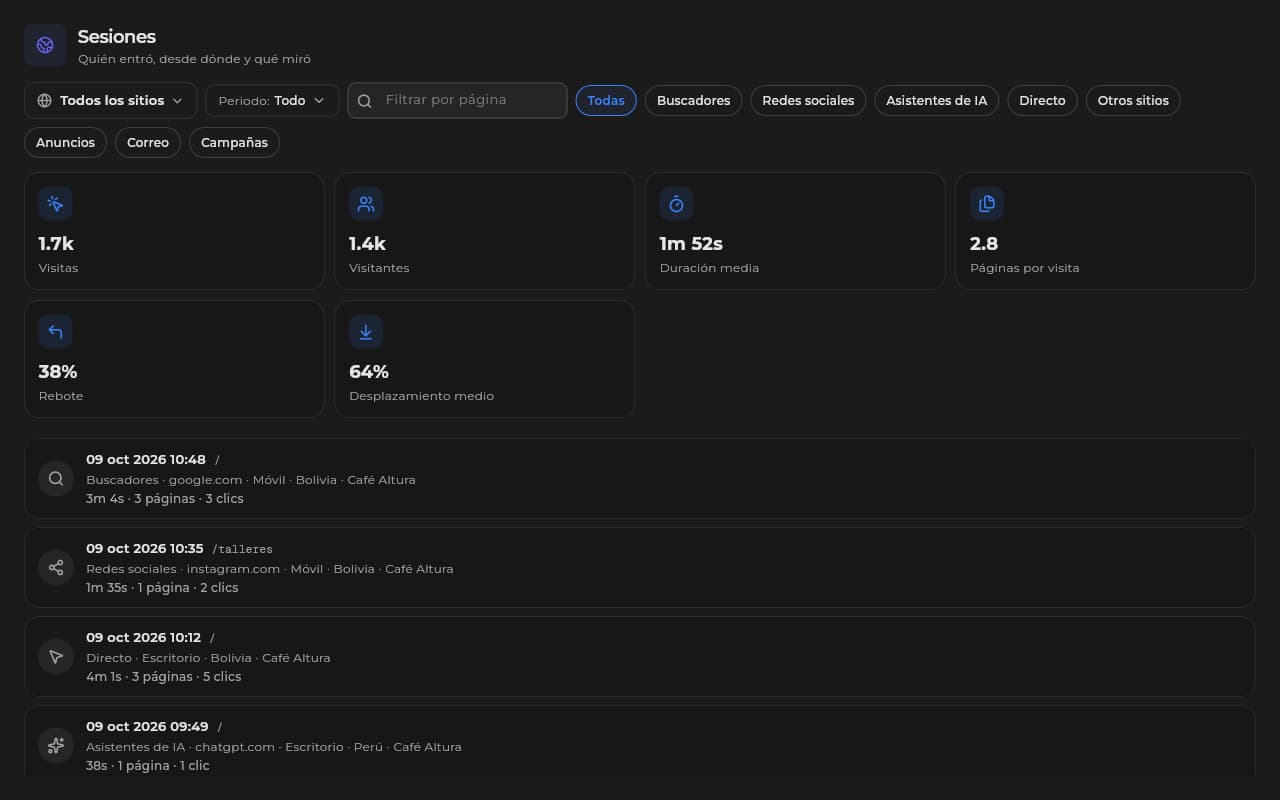Click the Rebote return-arrow icon
The image size is (1280, 800).
coord(55,332)
